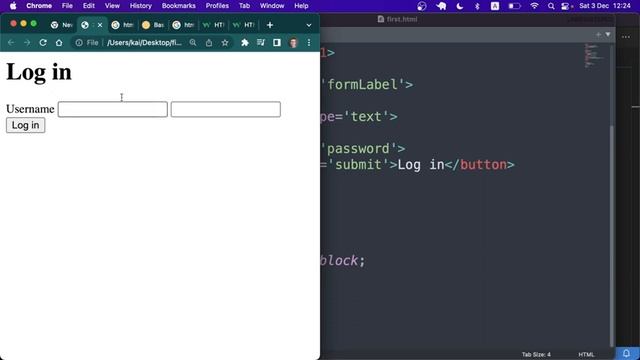Click the address bar URL
The image size is (640, 360).
(x=144, y=42)
